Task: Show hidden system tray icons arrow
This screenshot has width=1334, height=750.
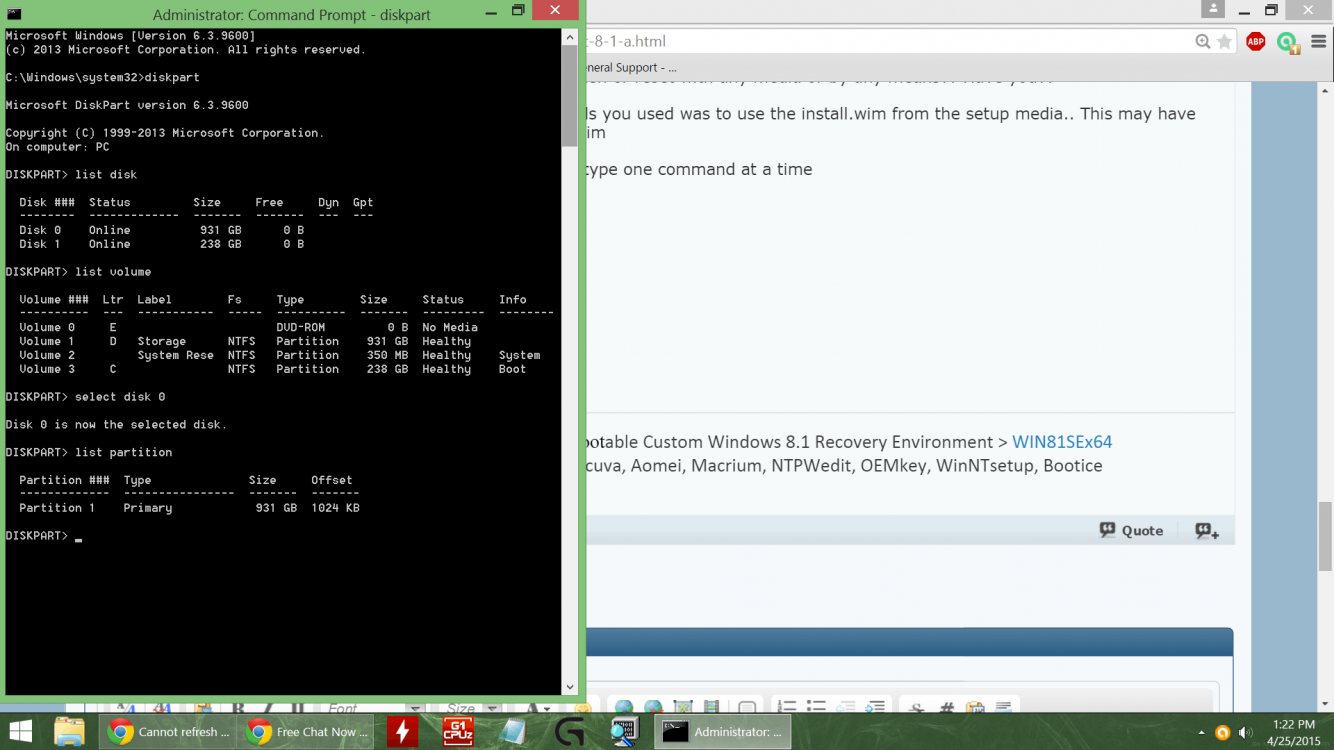Action: point(1201,733)
